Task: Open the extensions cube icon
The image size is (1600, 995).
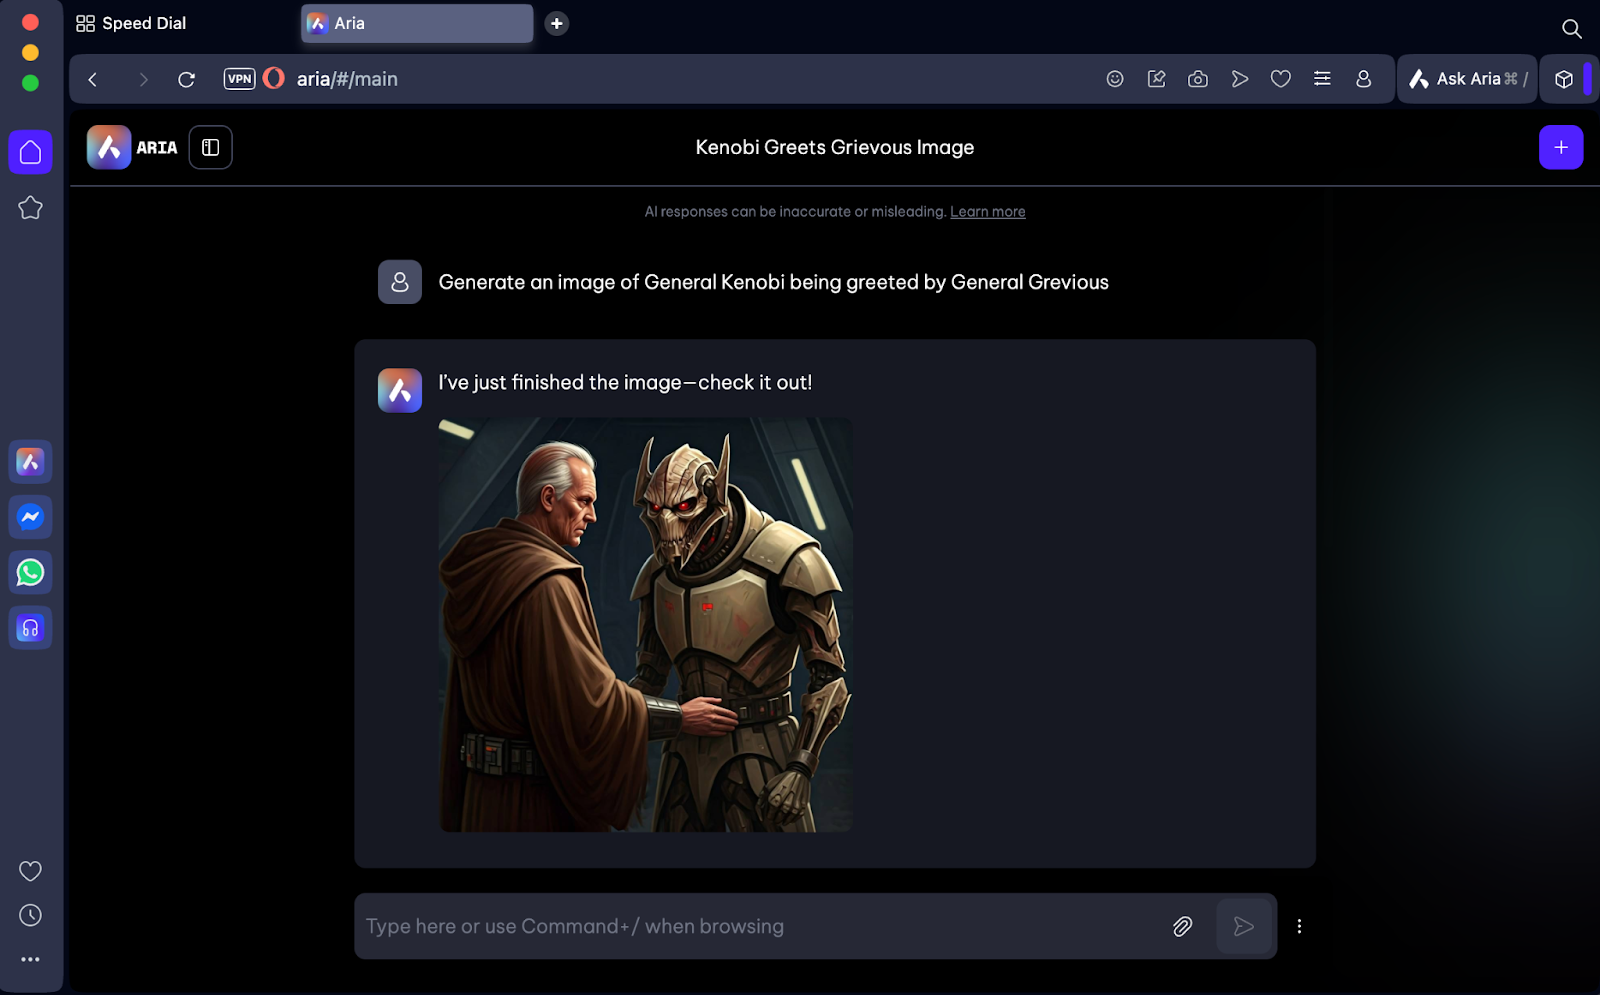Action: pos(1564,79)
